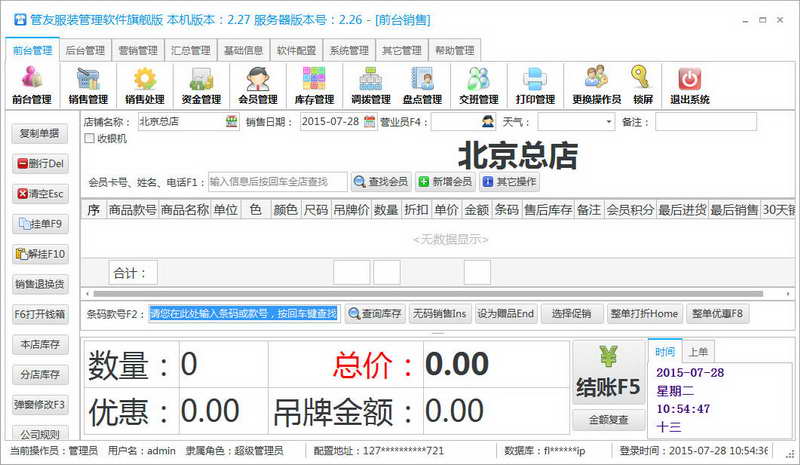Click the 挂单F9 sidebar button
Image resolution: width=800 pixels, height=465 pixels.
(40, 224)
